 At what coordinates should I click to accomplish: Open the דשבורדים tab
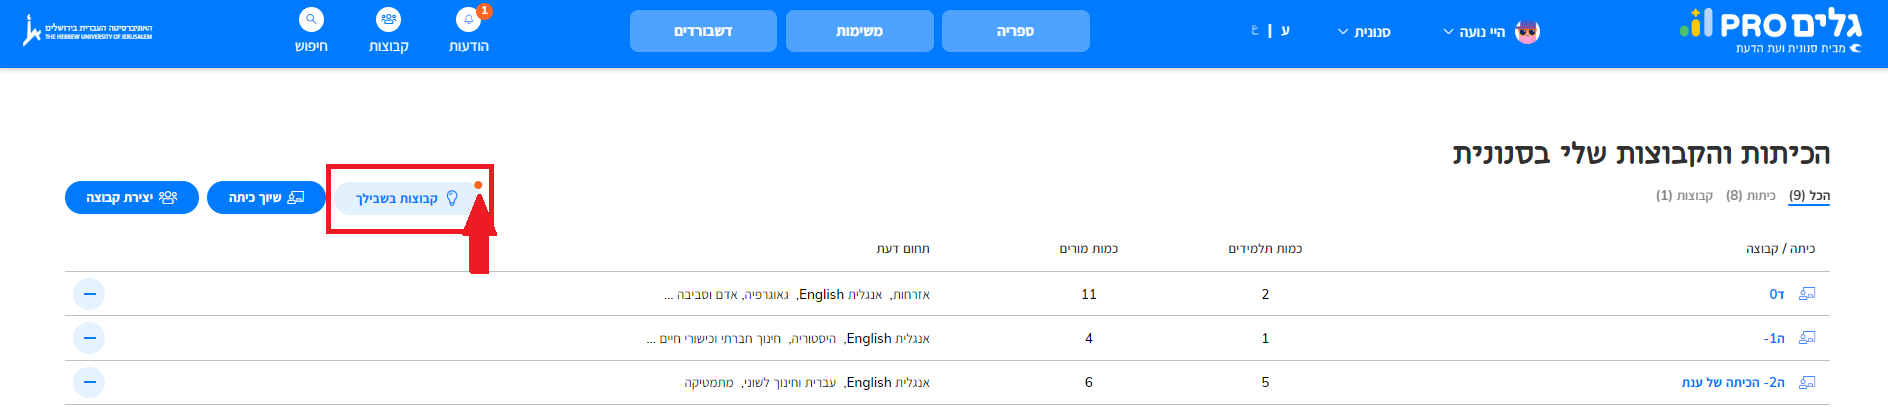click(703, 31)
